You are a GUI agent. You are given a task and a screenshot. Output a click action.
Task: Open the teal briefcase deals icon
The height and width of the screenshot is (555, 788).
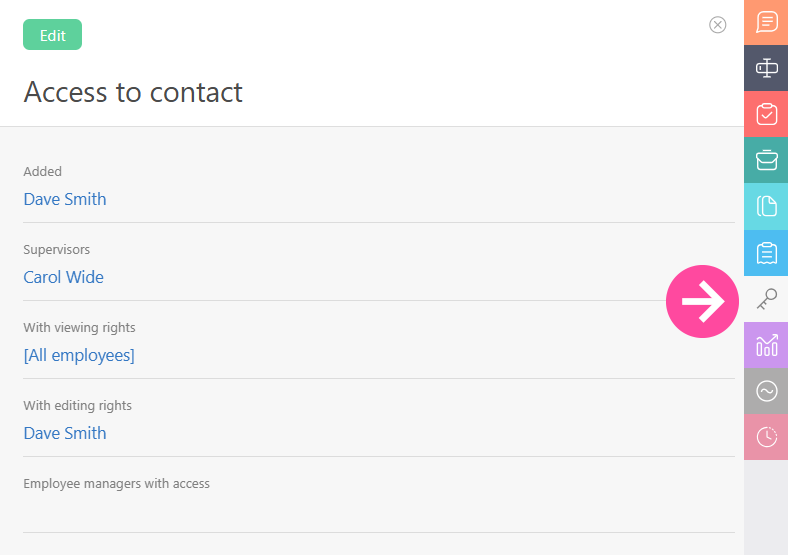click(766, 160)
